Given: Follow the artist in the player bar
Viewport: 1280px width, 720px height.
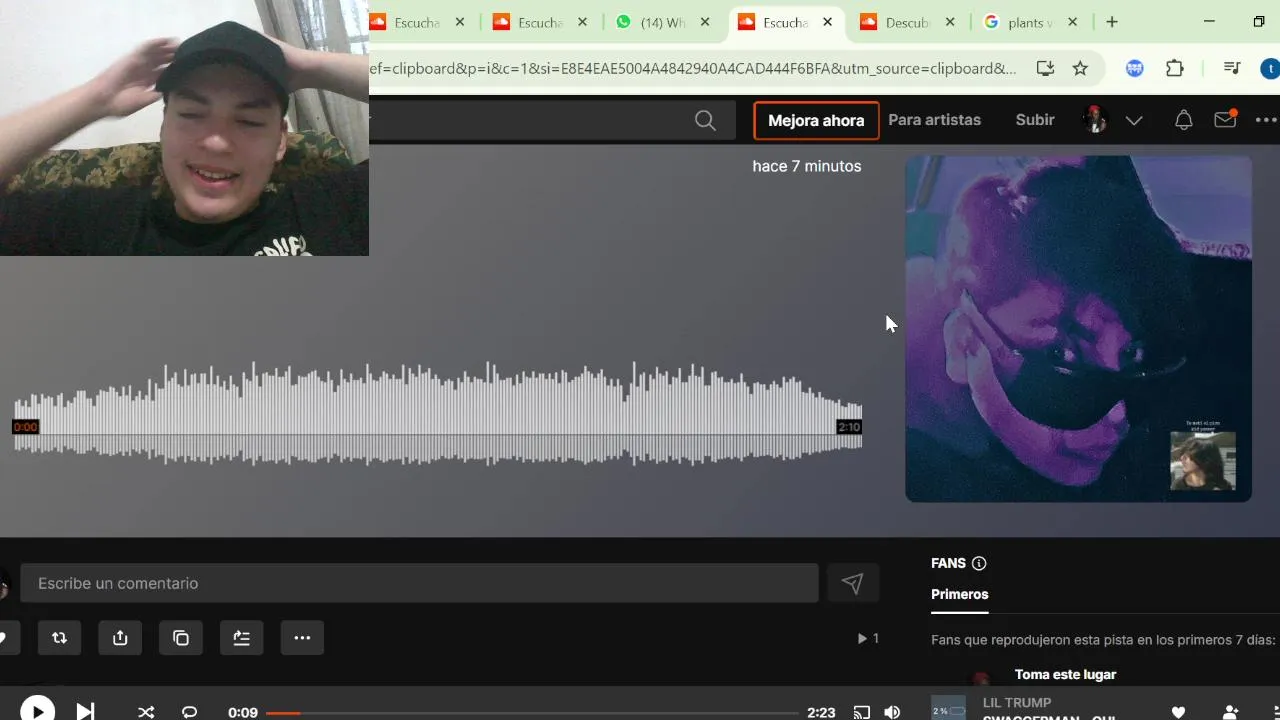Looking at the screenshot, I should pyautogui.click(x=1231, y=712).
